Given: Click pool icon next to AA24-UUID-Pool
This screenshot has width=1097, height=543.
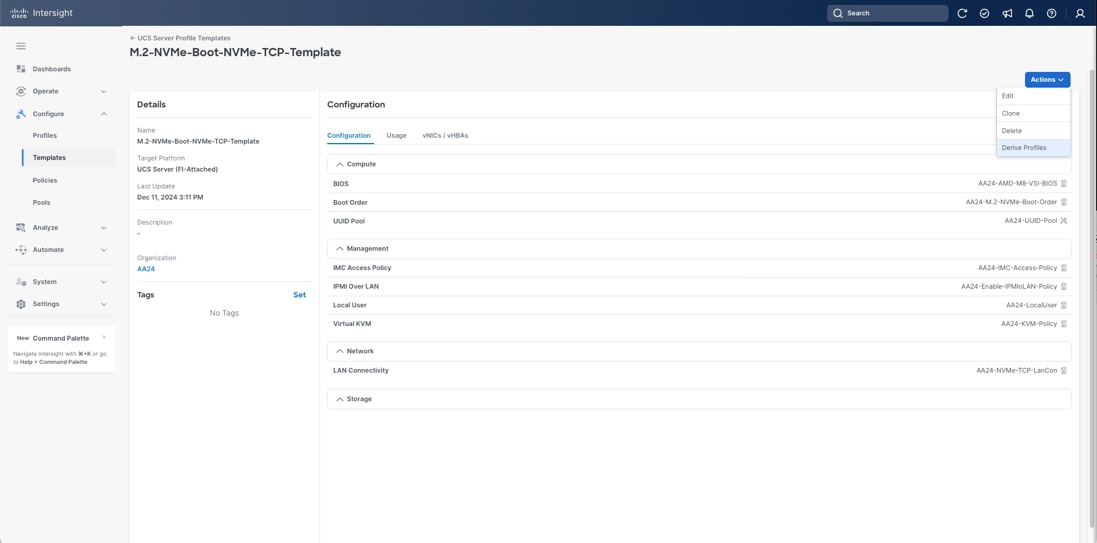Looking at the screenshot, I should 1063,220.
